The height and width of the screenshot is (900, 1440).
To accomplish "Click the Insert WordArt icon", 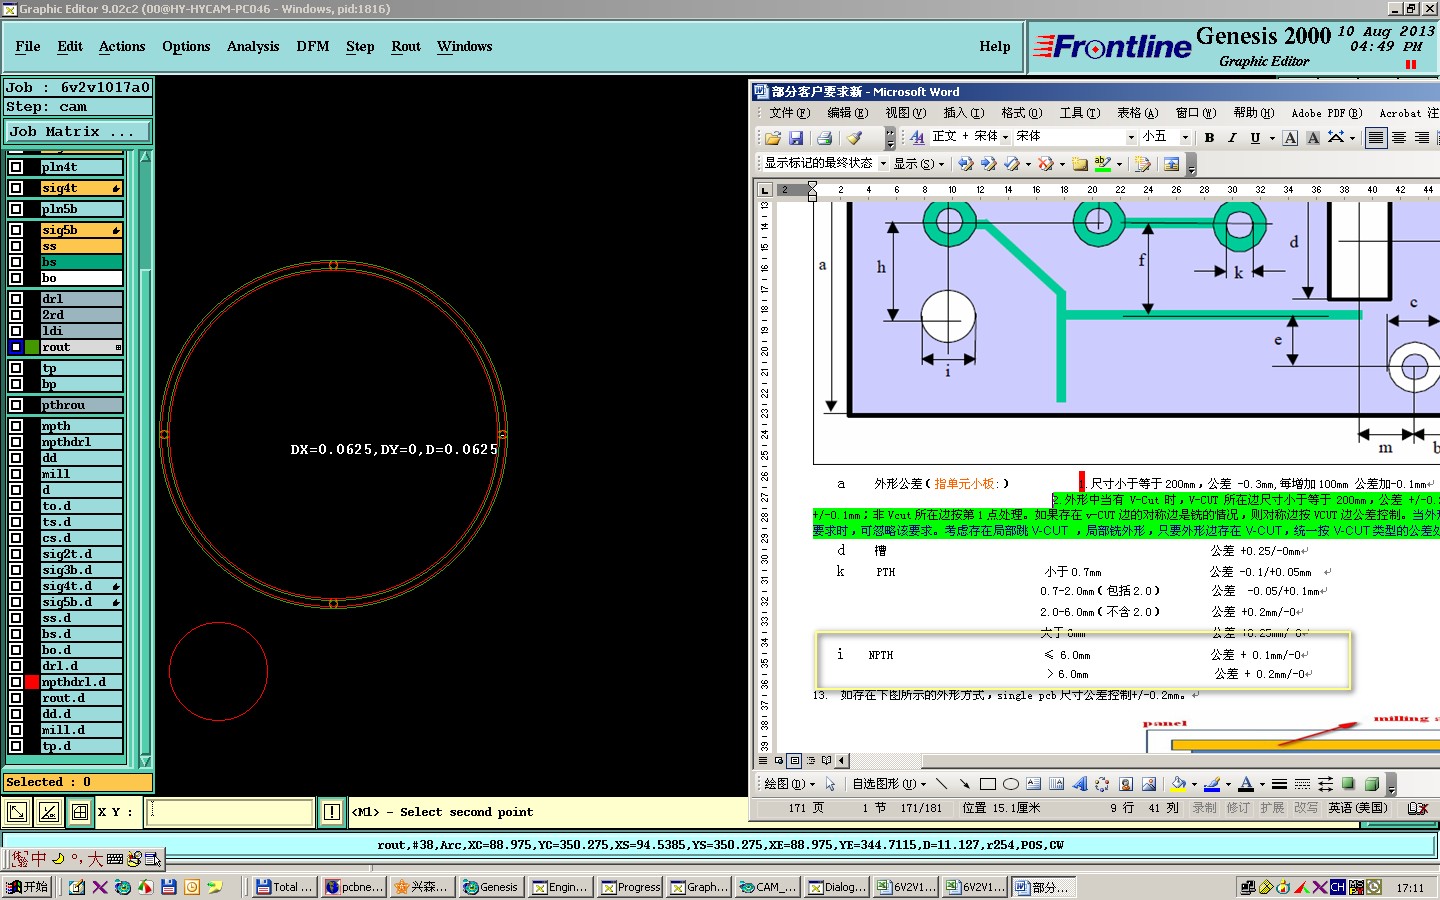I will tap(1080, 784).
